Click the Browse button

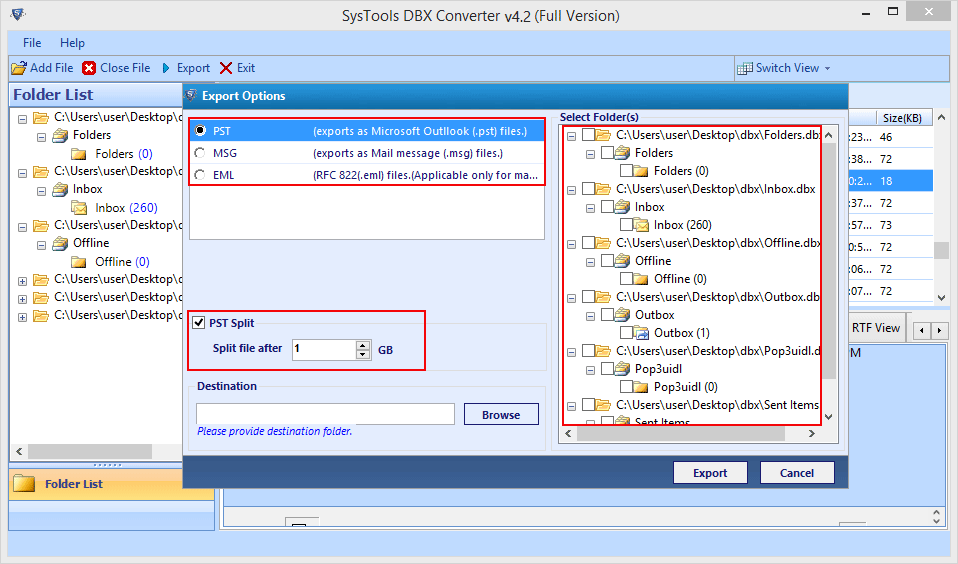(x=501, y=414)
